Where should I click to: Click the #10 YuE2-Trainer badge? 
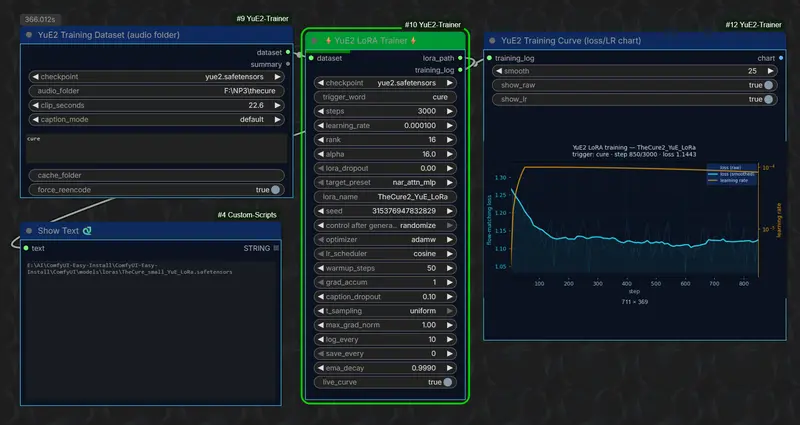click(433, 24)
